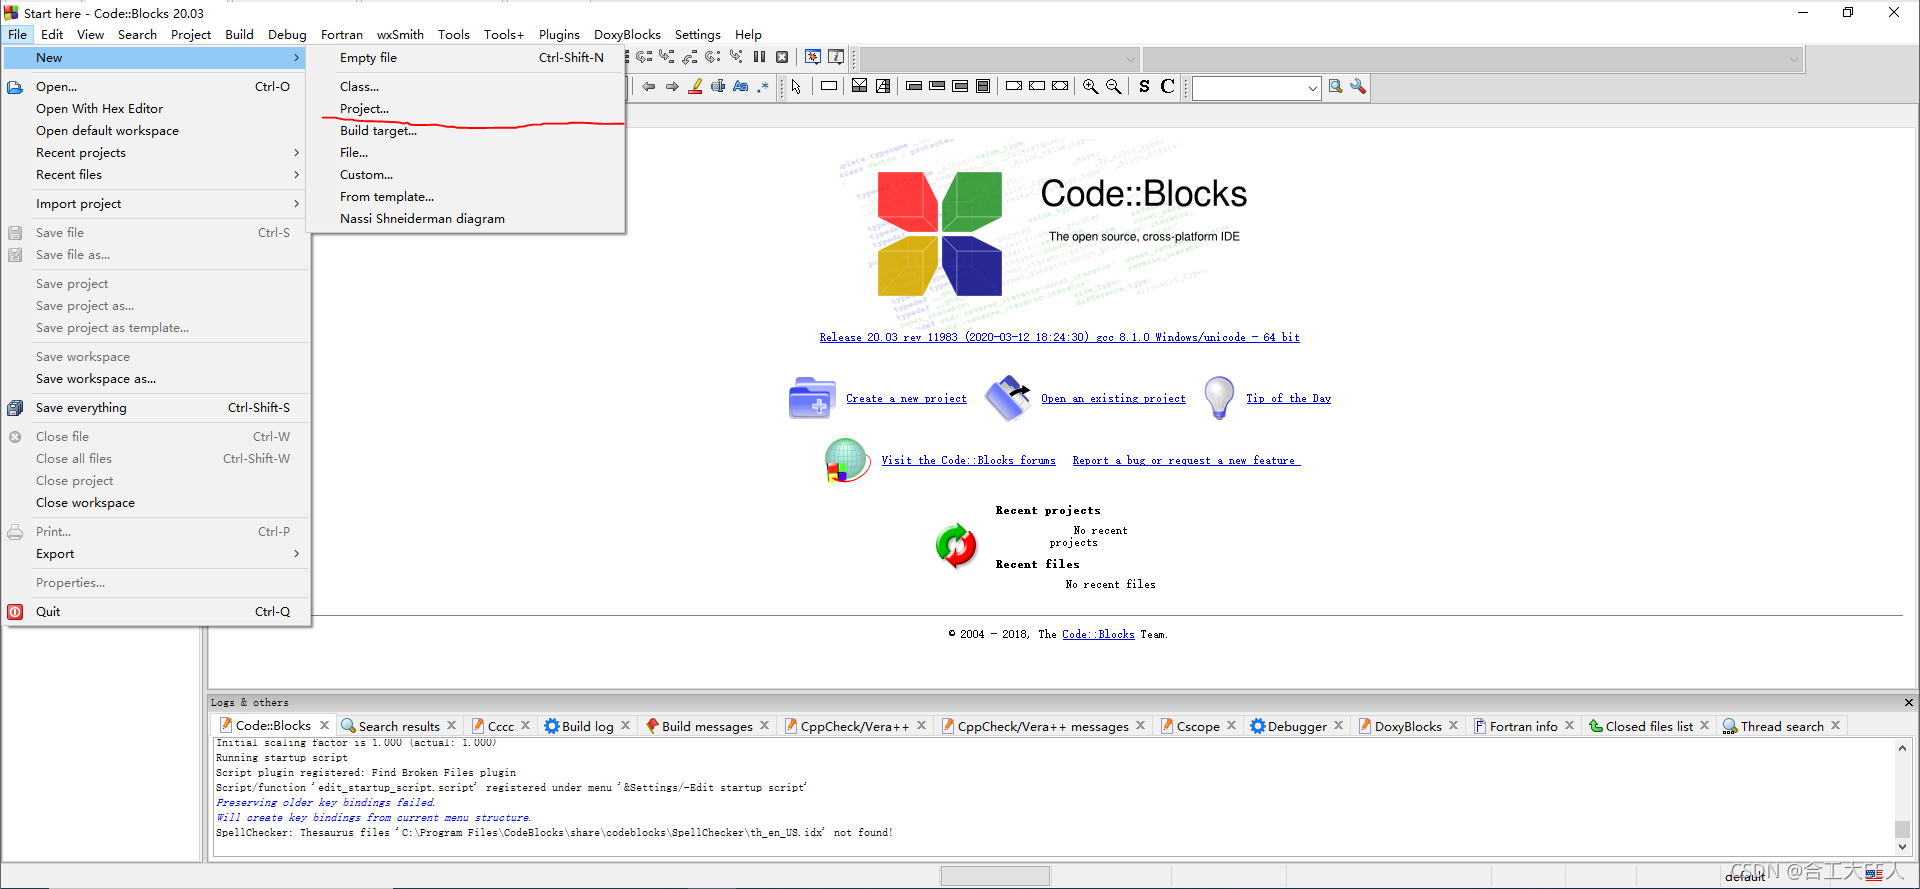Toggle the C comments display button
This screenshot has width=1920, height=889.
1167,87
